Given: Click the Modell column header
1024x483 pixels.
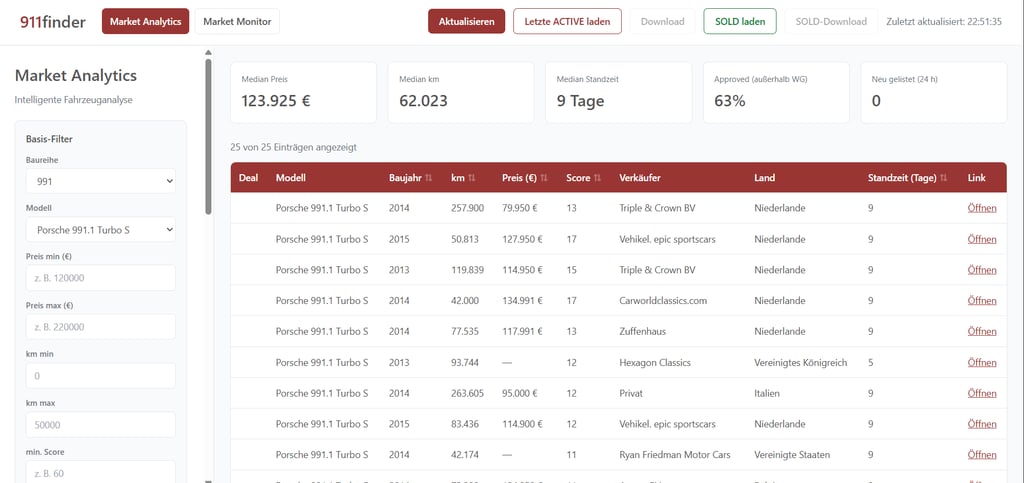Looking at the screenshot, I should 291,178.
